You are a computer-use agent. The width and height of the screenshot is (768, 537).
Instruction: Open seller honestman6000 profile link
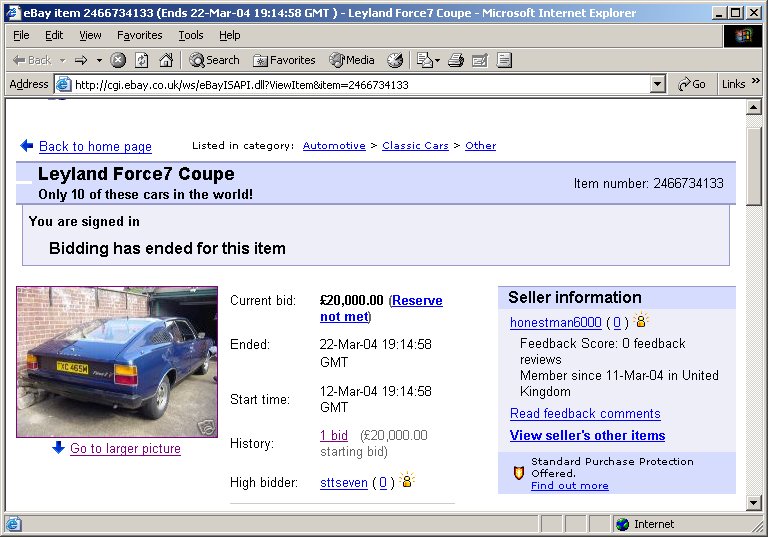[555, 322]
